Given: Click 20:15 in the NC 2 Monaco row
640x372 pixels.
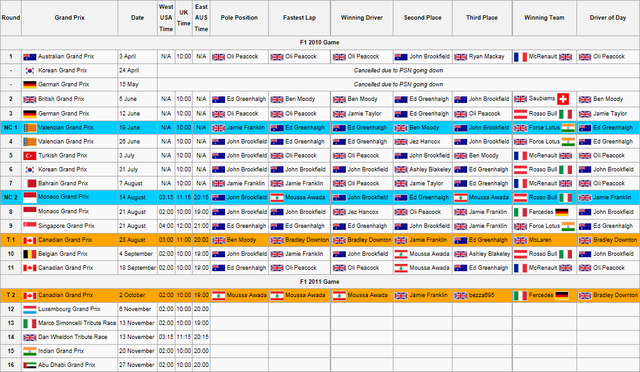Looking at the screenshot, I should pyautogui.click(x=201, y=198).
